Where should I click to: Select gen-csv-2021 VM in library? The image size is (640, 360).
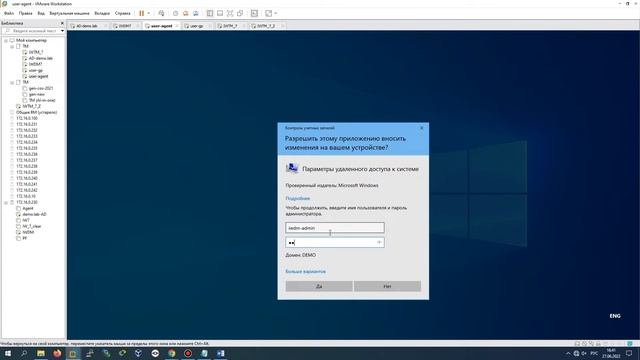[40, 88]
